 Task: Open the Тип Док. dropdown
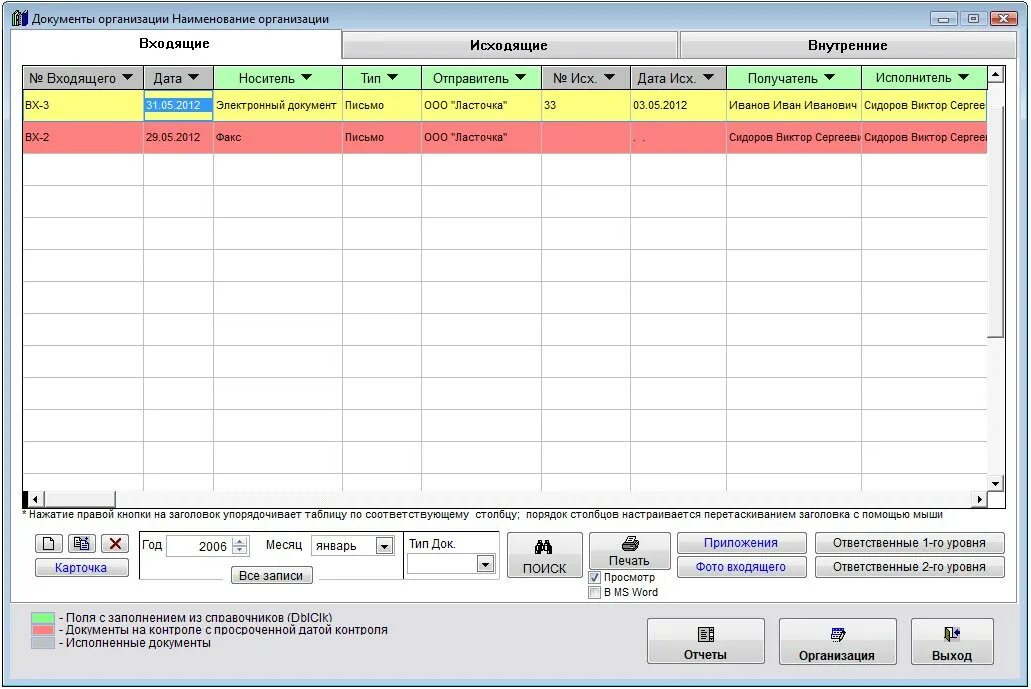485,564
